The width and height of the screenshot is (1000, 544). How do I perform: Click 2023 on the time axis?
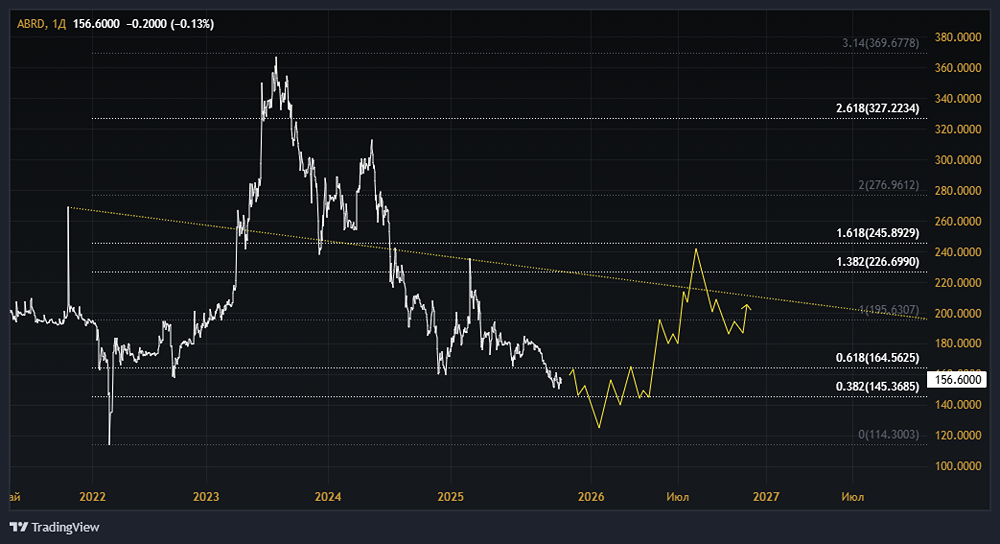(206, 496)
